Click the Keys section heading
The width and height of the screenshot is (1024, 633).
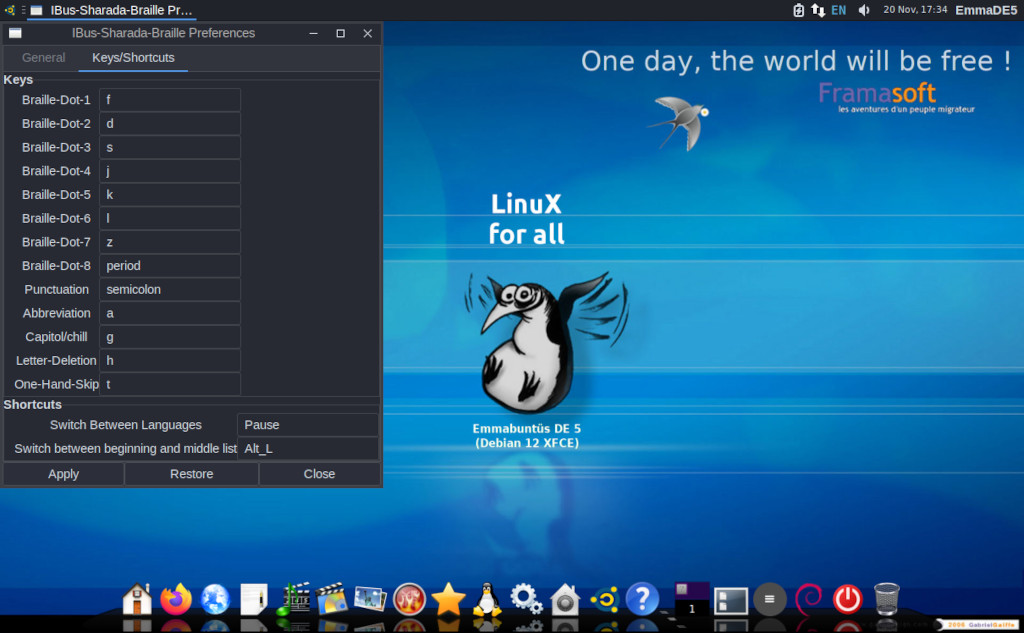click(x=18, y=80)
